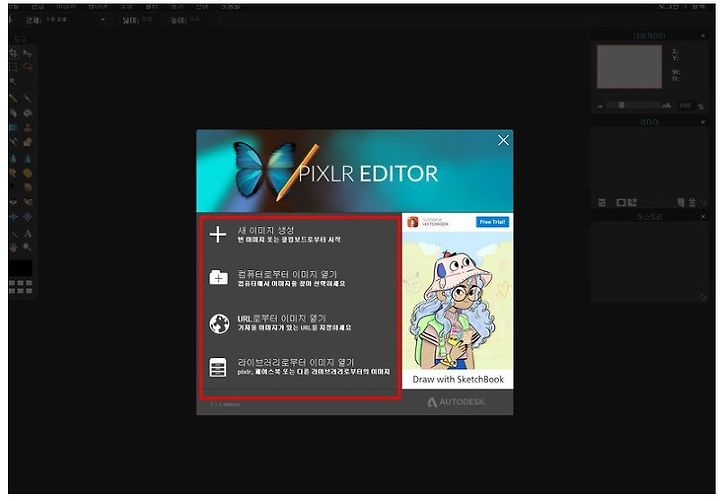Toggle layer settings in the Layers panel
This screenshot has height=501, width=720.
click(602, 202)
